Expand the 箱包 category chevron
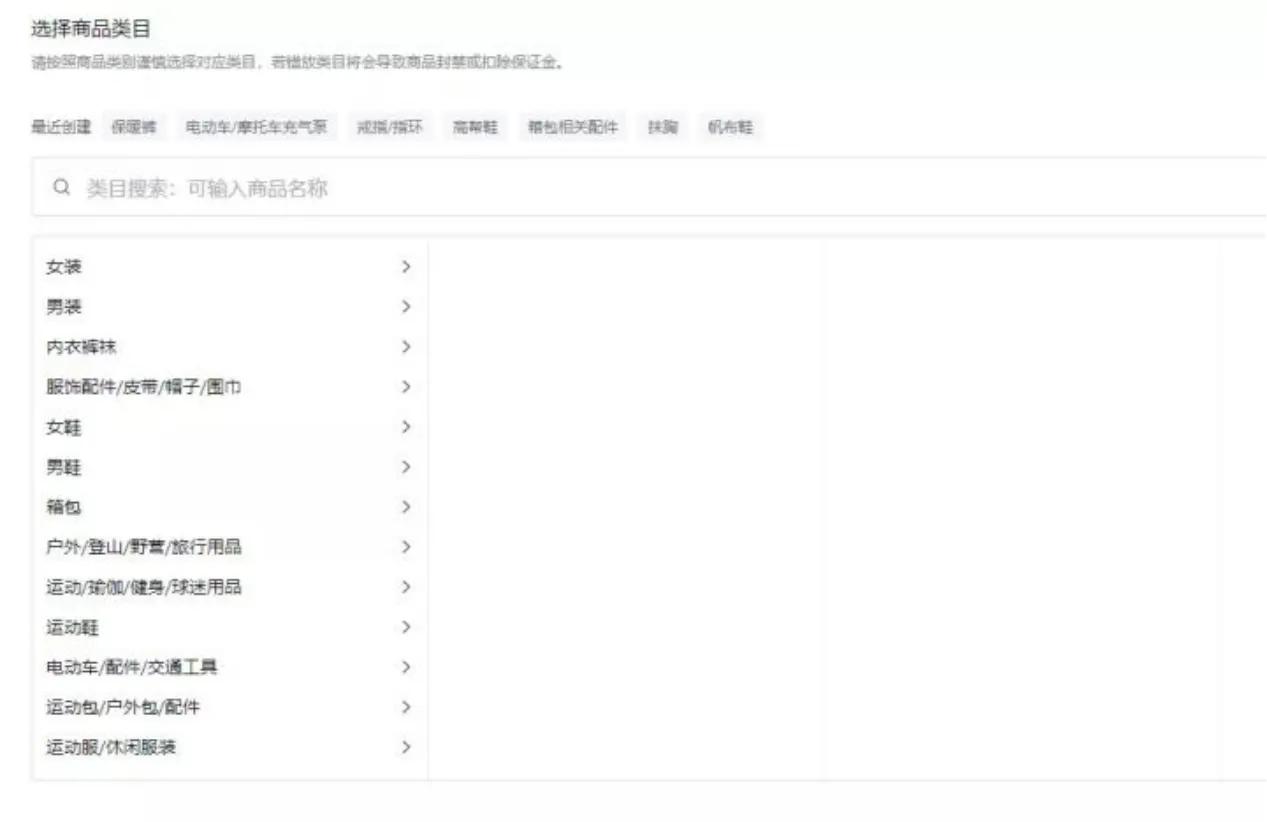This screenshot has height=822, width=1267. tap(405, 507)
